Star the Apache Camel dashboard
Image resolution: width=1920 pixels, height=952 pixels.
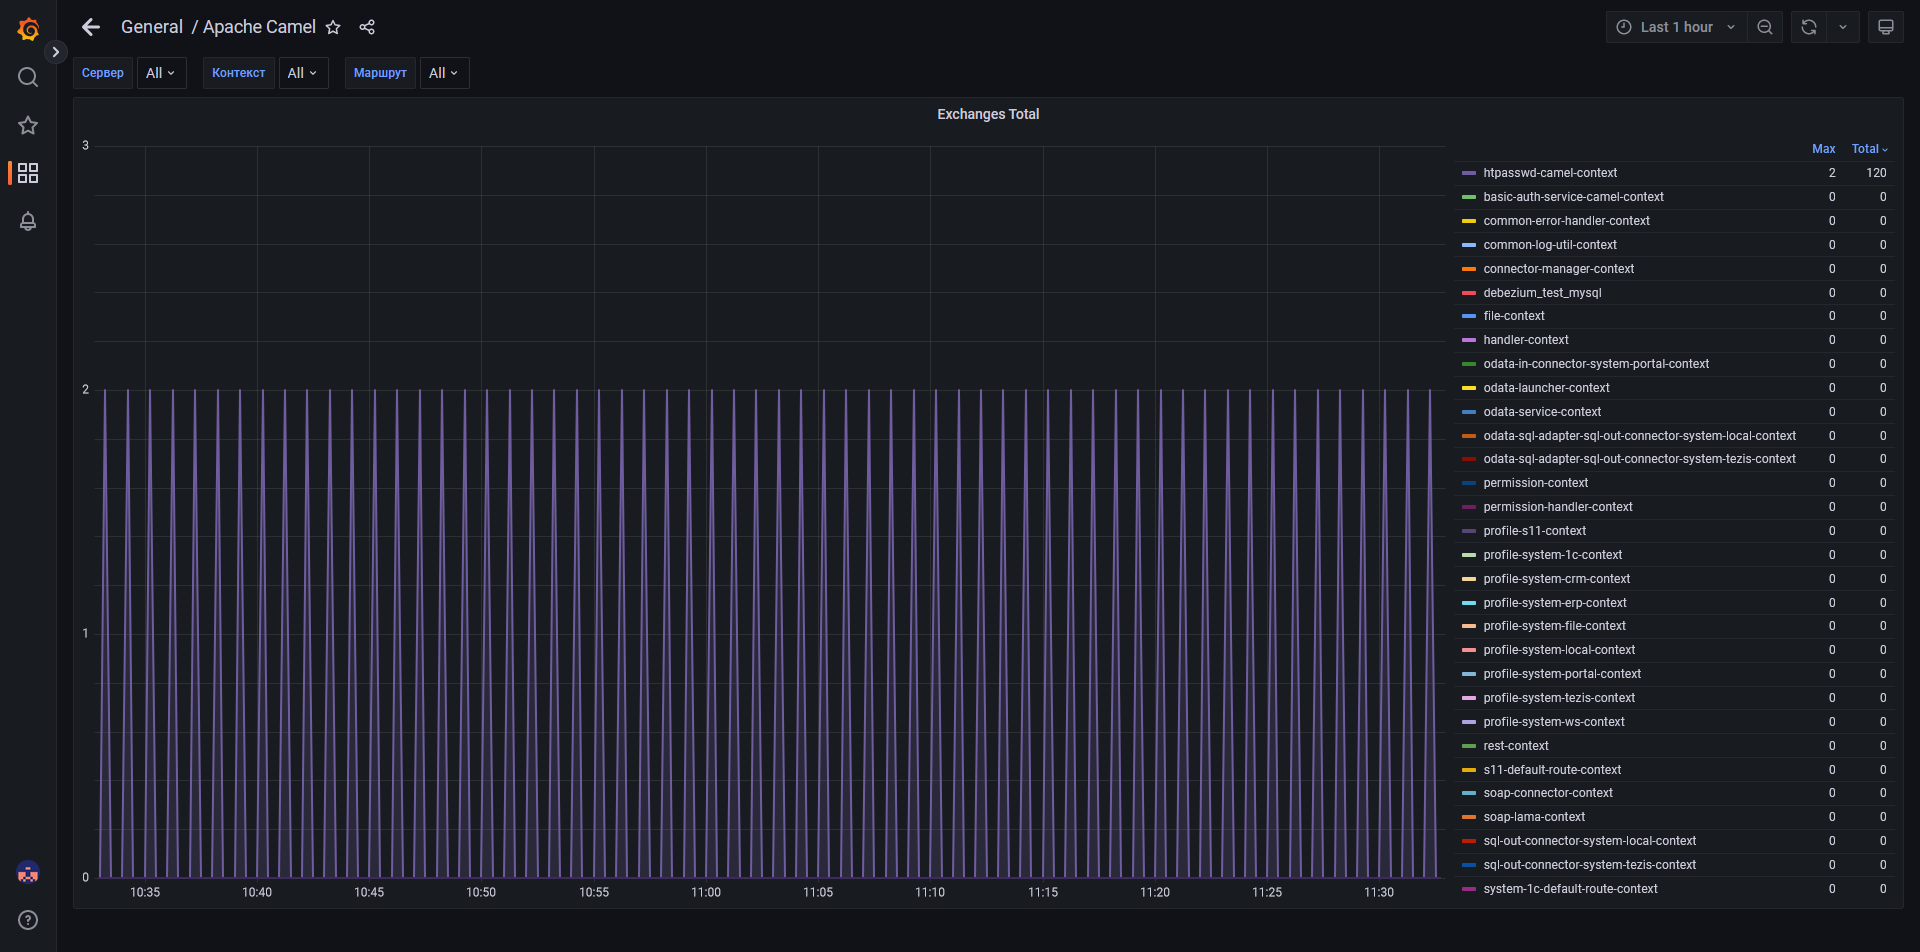(333, 27)
